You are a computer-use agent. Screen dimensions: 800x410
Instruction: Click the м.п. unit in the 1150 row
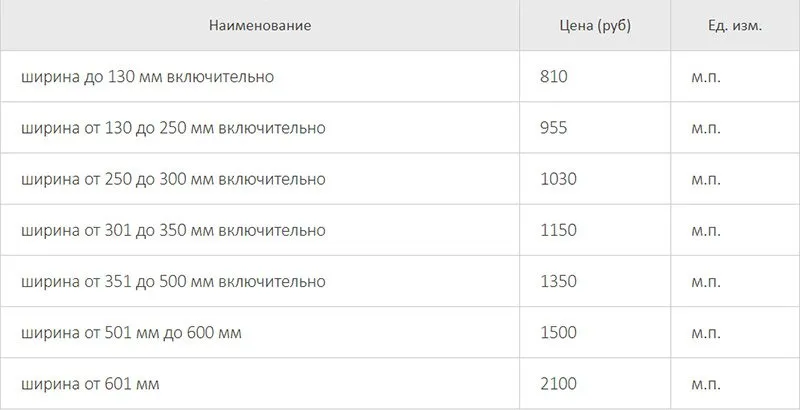pyautogui.click(x=706, y=231)
